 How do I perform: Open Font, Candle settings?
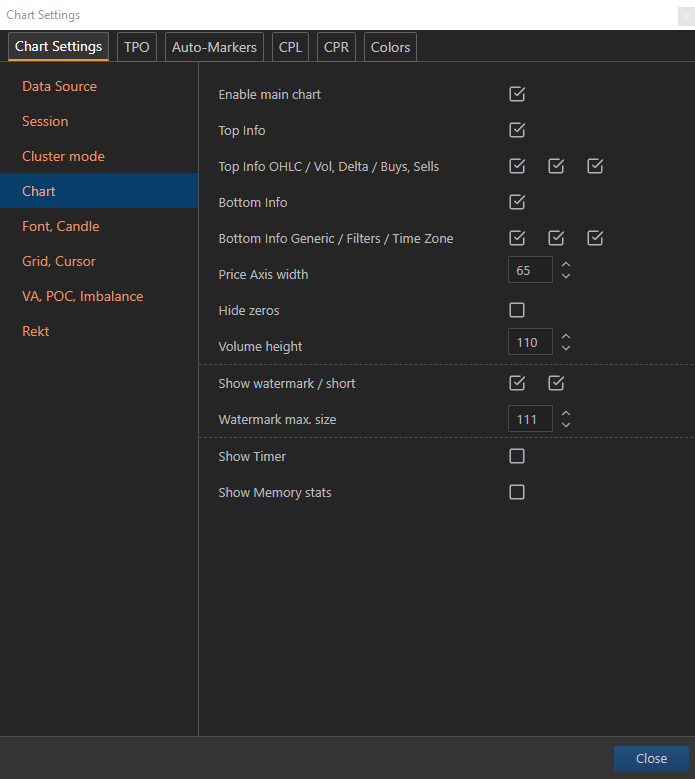coord(99,226)
